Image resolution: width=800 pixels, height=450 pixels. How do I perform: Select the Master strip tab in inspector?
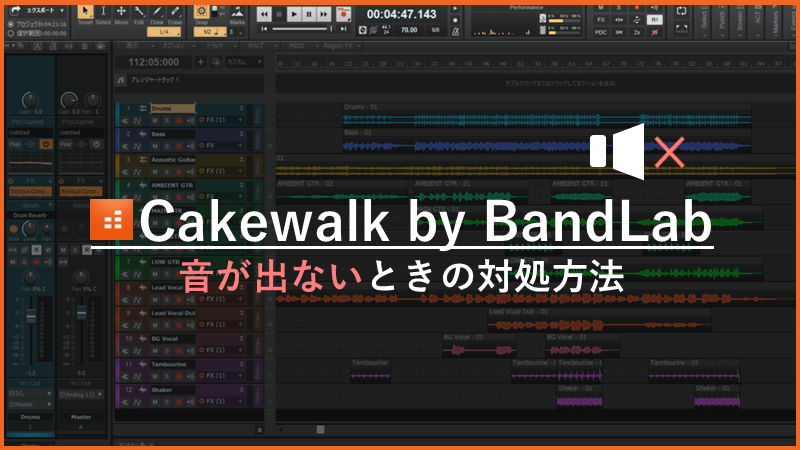[x=81, y=417]
